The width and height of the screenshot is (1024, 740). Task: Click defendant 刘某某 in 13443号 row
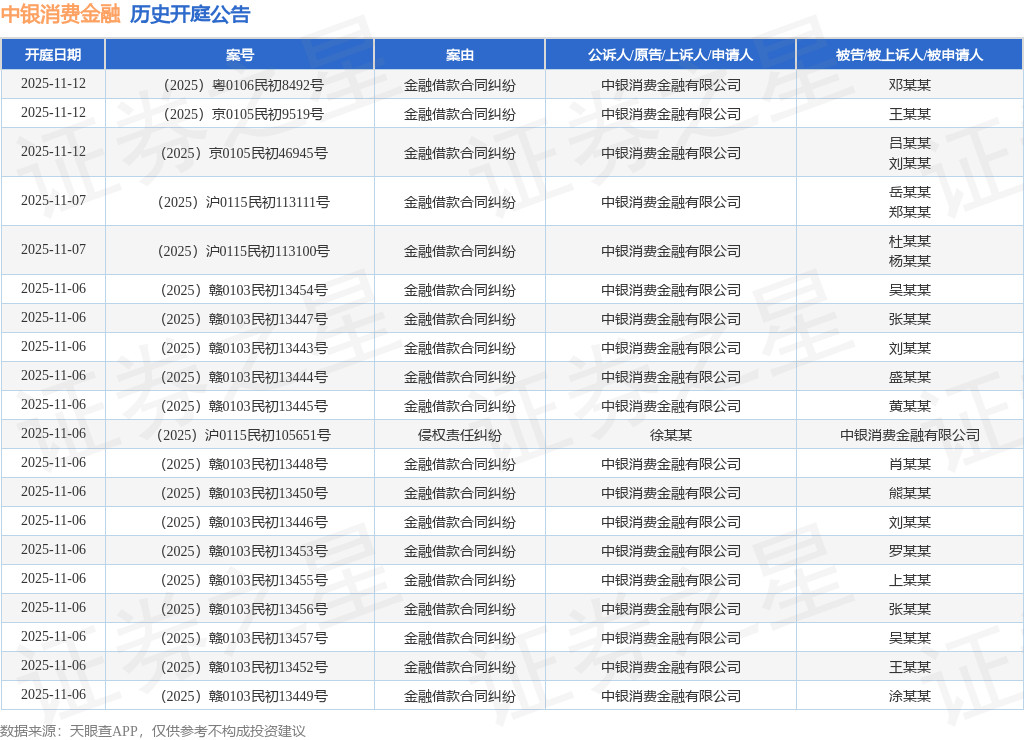910,348
